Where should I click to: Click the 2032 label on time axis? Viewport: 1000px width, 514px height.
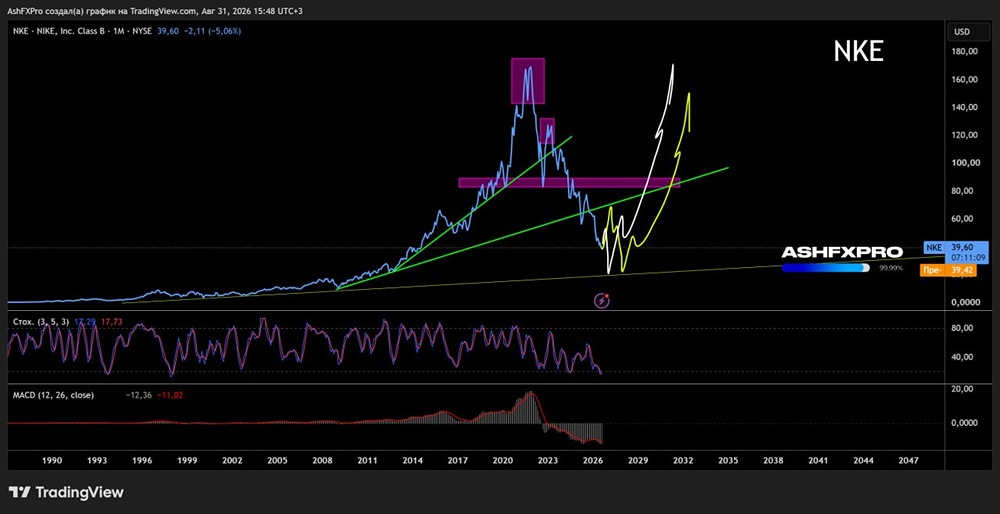(683, 460)
